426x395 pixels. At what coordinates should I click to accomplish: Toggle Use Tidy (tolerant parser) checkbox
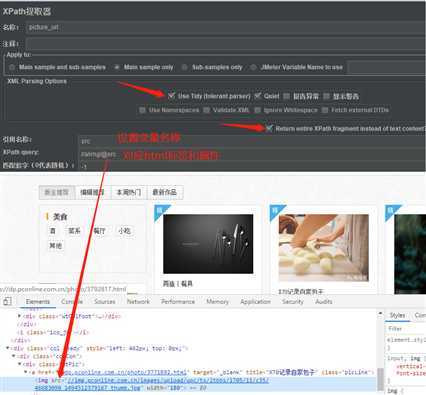point(171,96)
